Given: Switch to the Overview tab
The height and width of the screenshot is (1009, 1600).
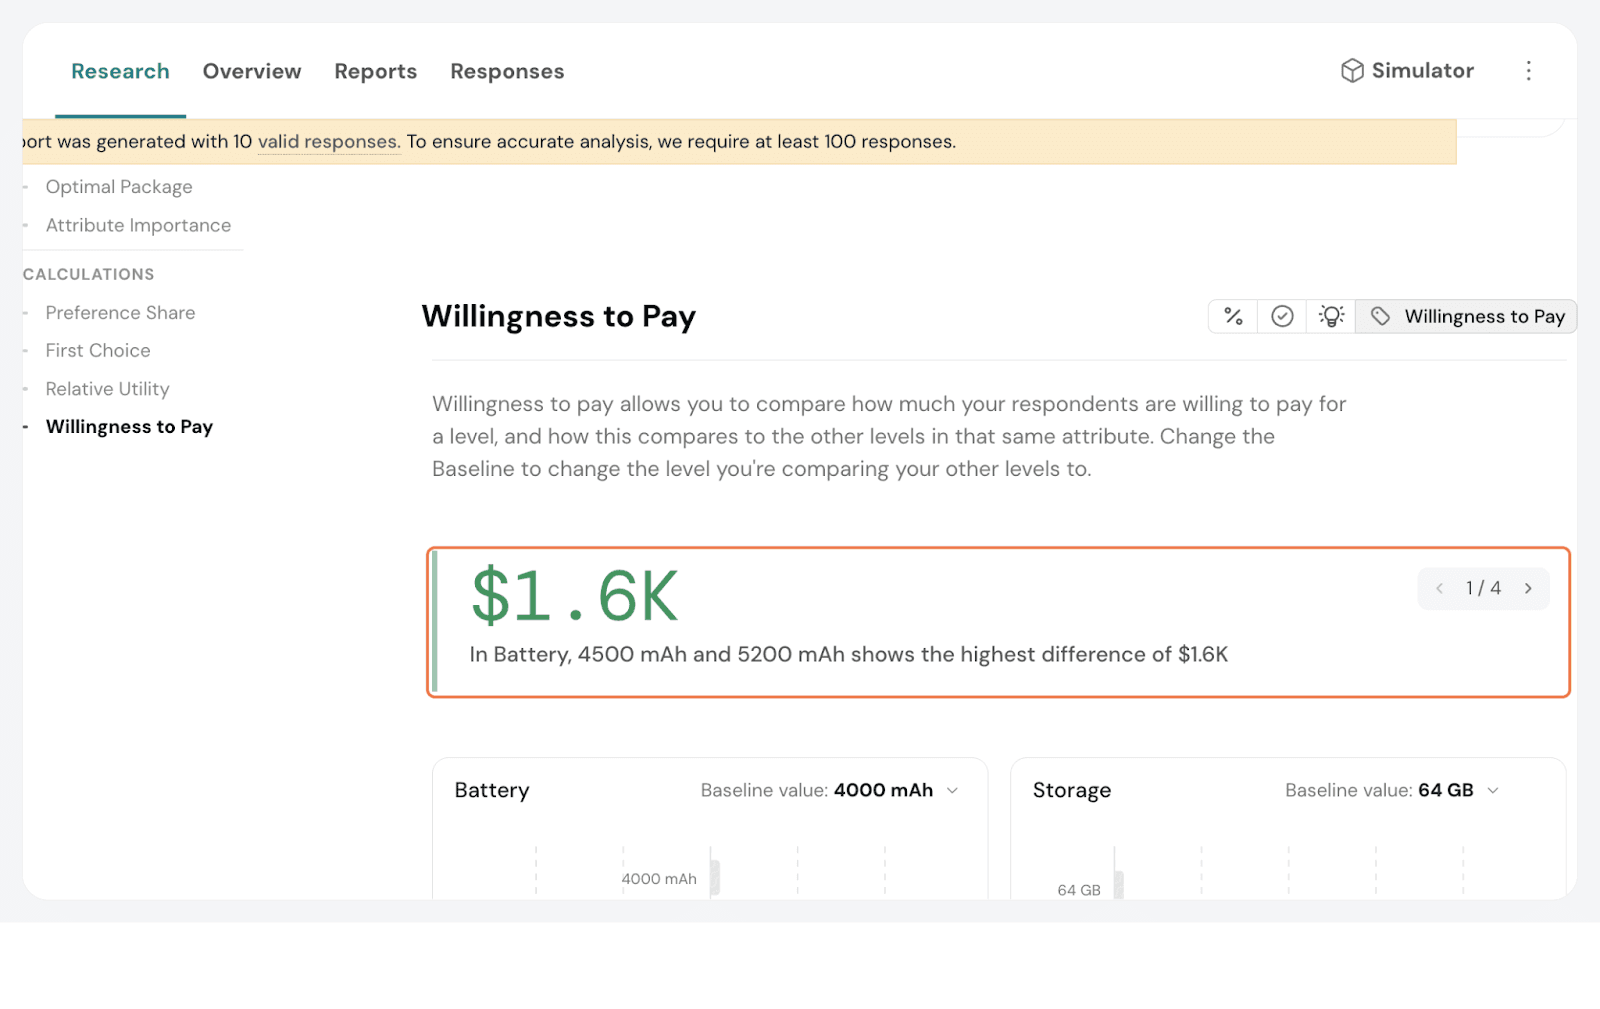Looking at the screenshot, I should [252, 72].
